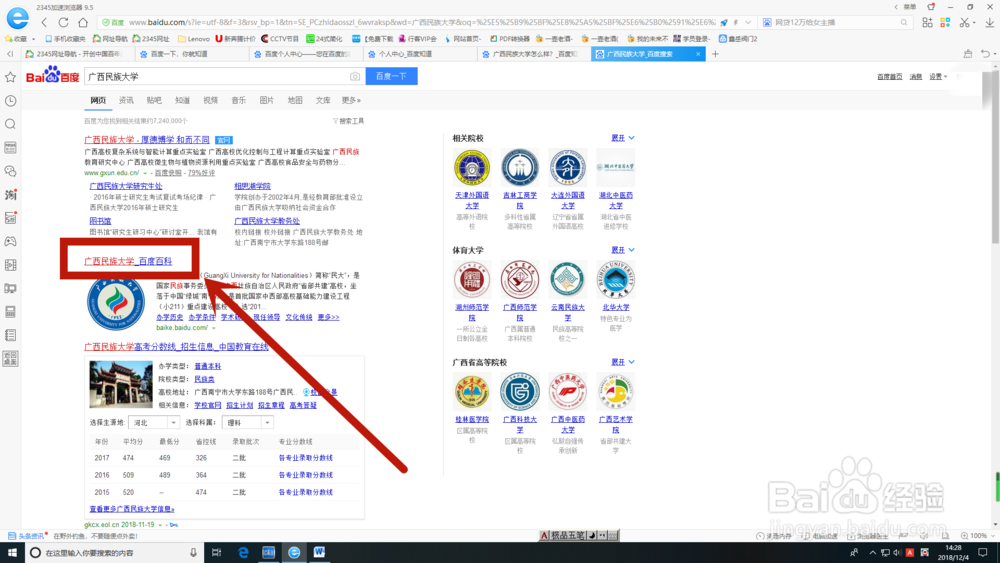This screenshot has width=1000, height=563.
Task: Click the camera image-search icon in the search box
Action: click(355, 77)
